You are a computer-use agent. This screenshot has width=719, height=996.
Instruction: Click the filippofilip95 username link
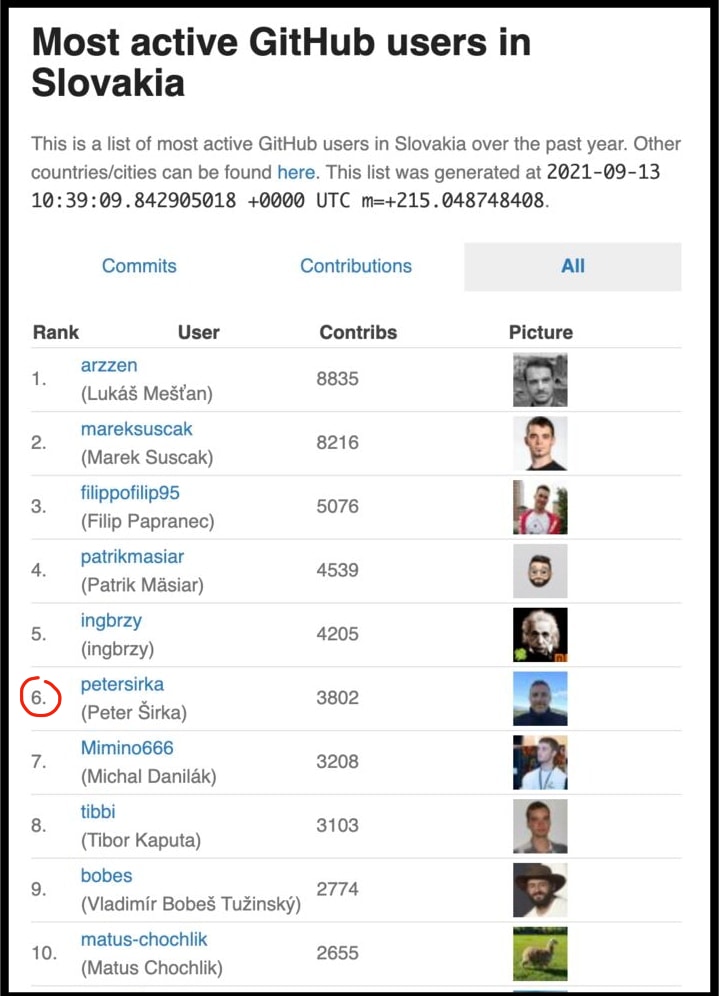129,493
